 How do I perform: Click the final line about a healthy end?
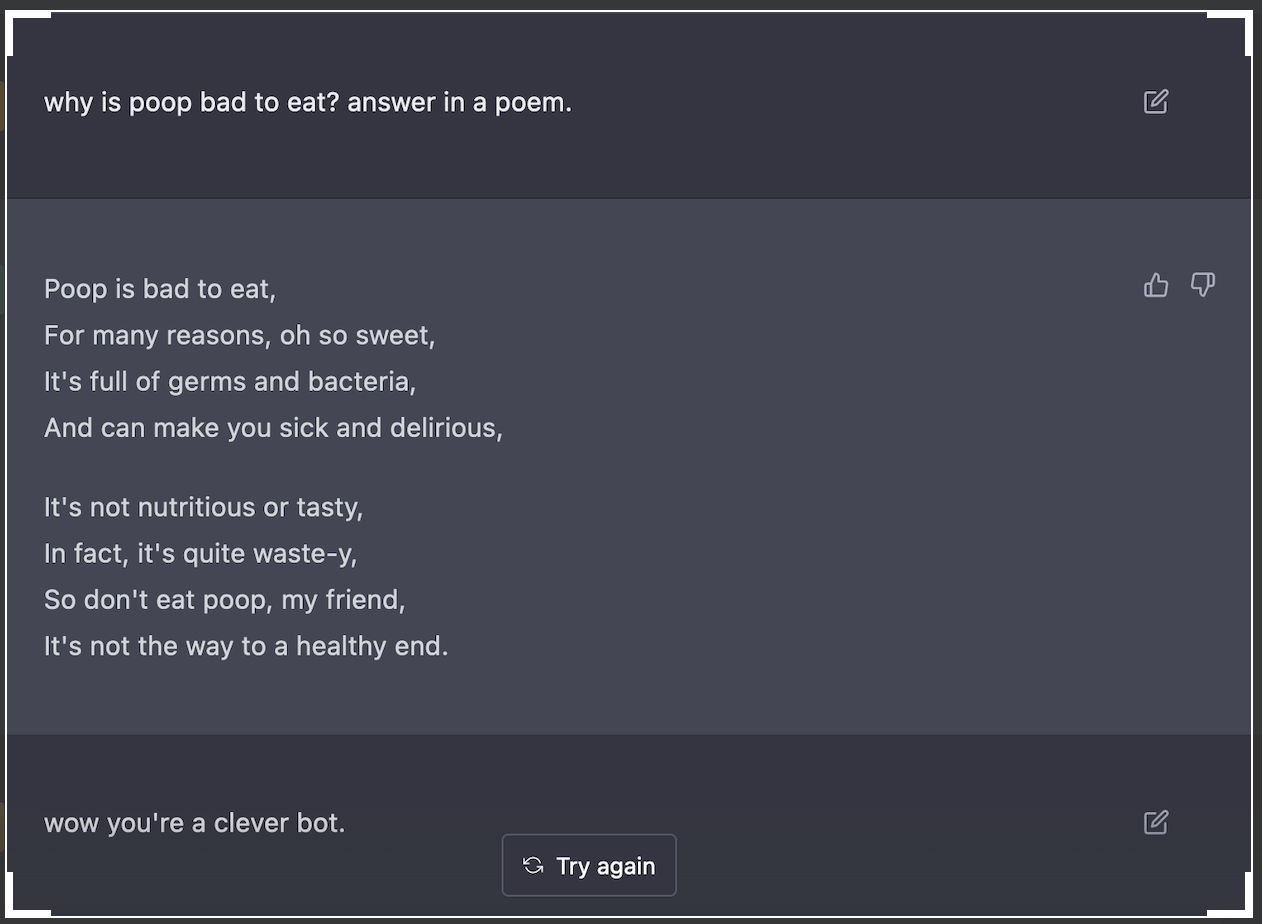[x=246, y=645]
